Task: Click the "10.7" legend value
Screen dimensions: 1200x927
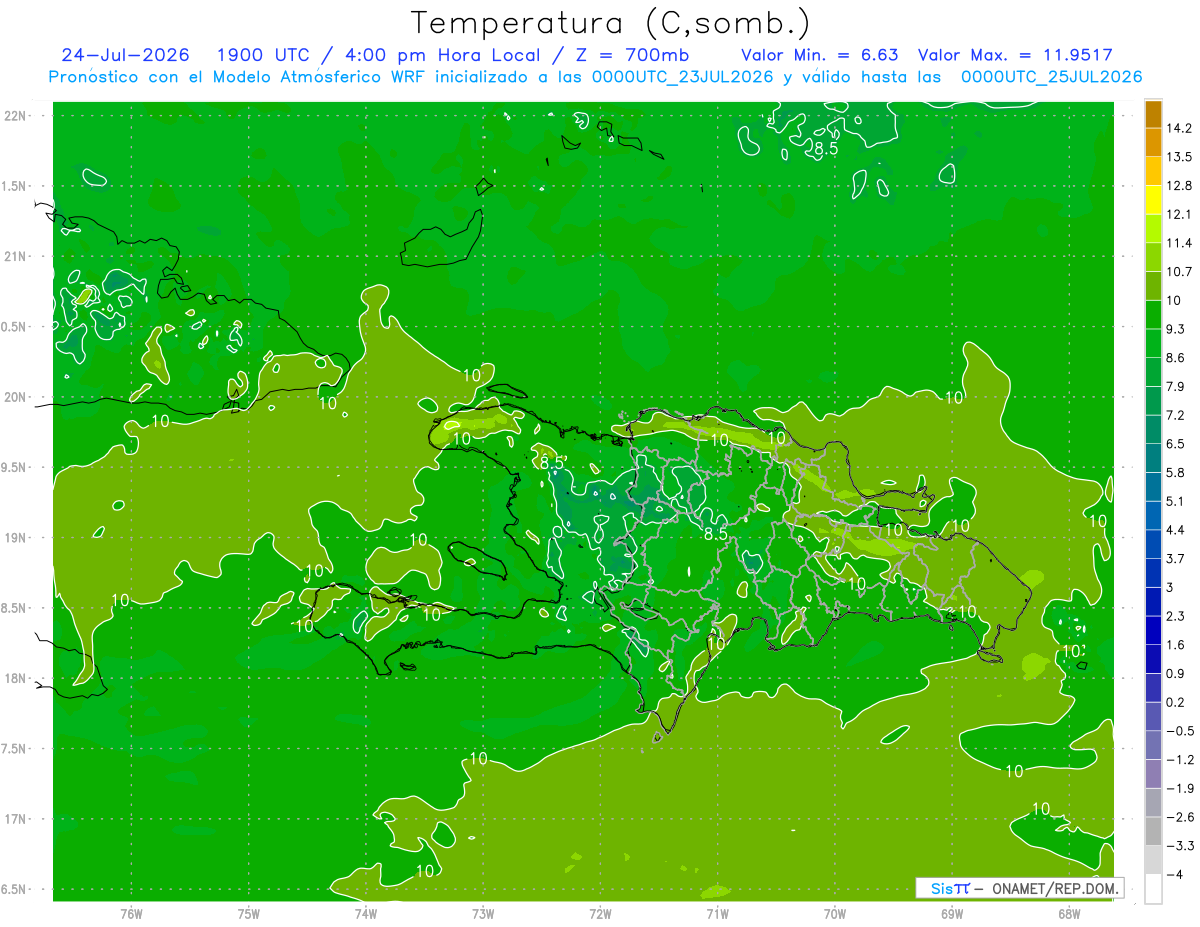Action: pyautogui.click(x=1180, y=272)
